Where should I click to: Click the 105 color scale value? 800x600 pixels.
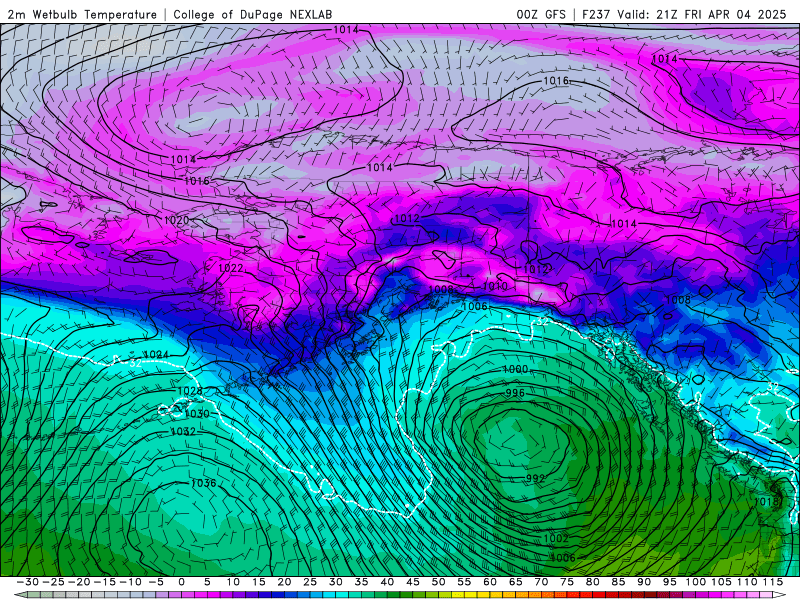coord(721,582)
